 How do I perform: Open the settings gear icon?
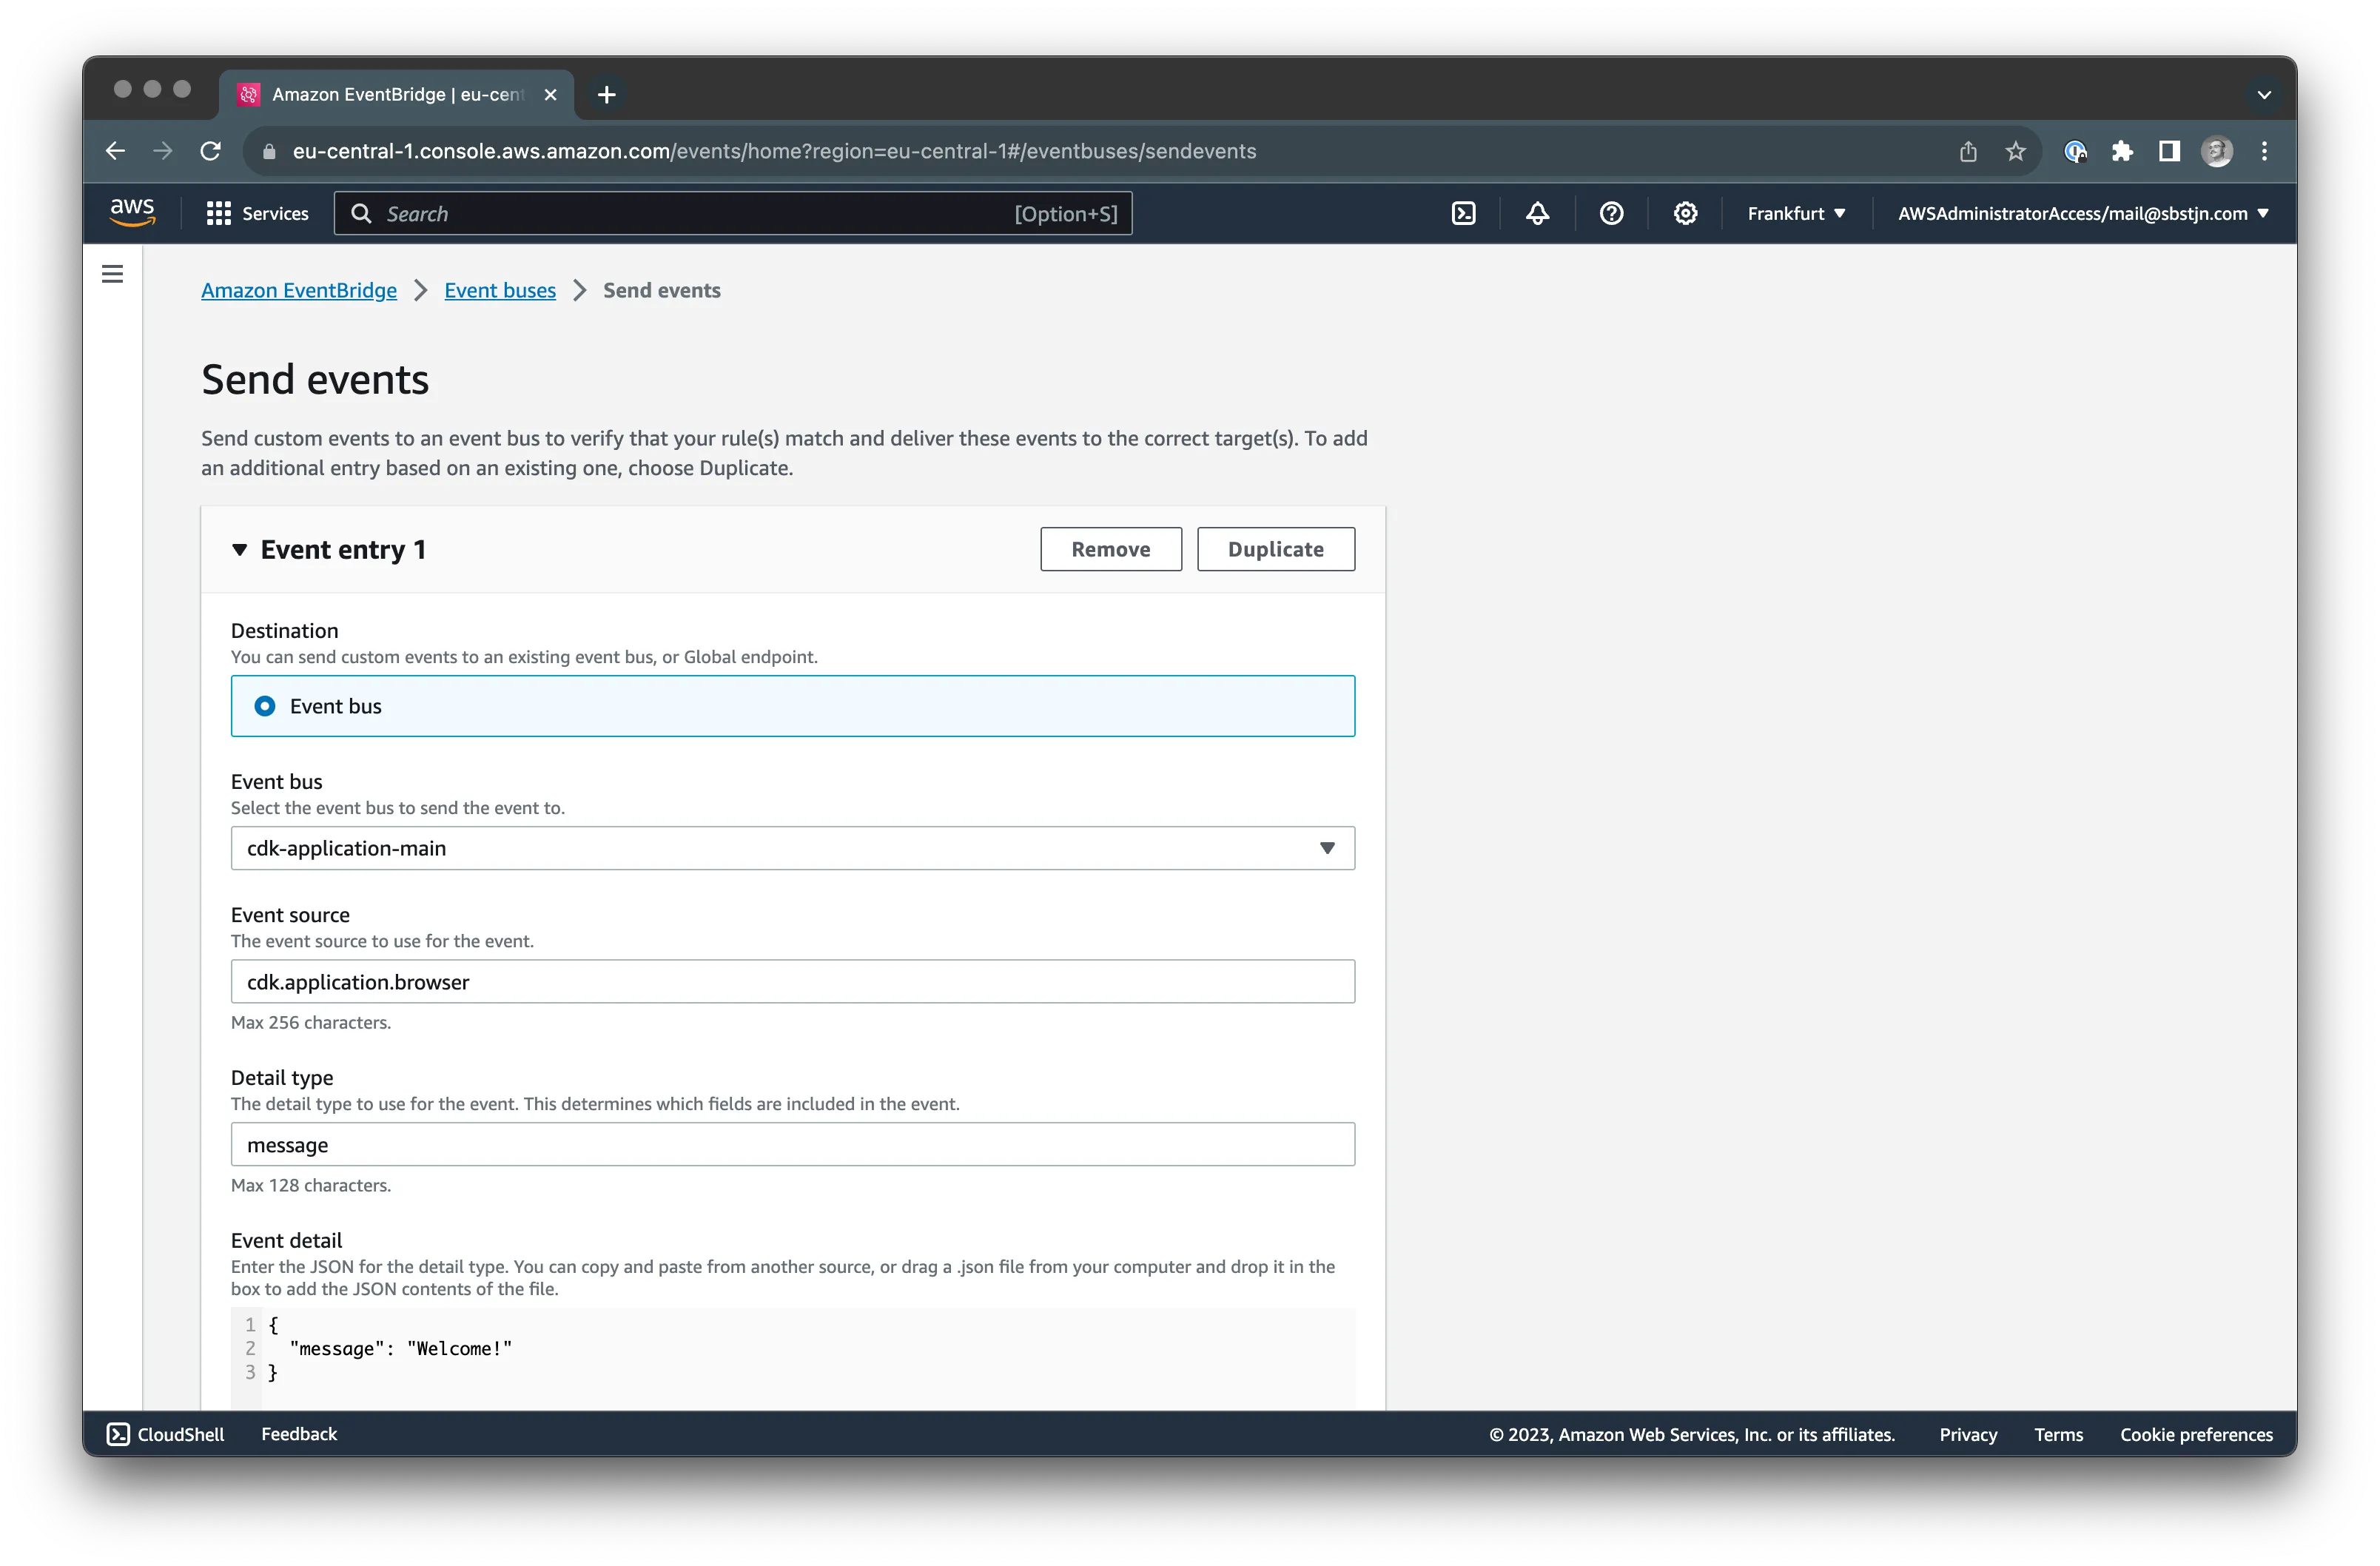pyautogui.click(x=1685, y=213)
